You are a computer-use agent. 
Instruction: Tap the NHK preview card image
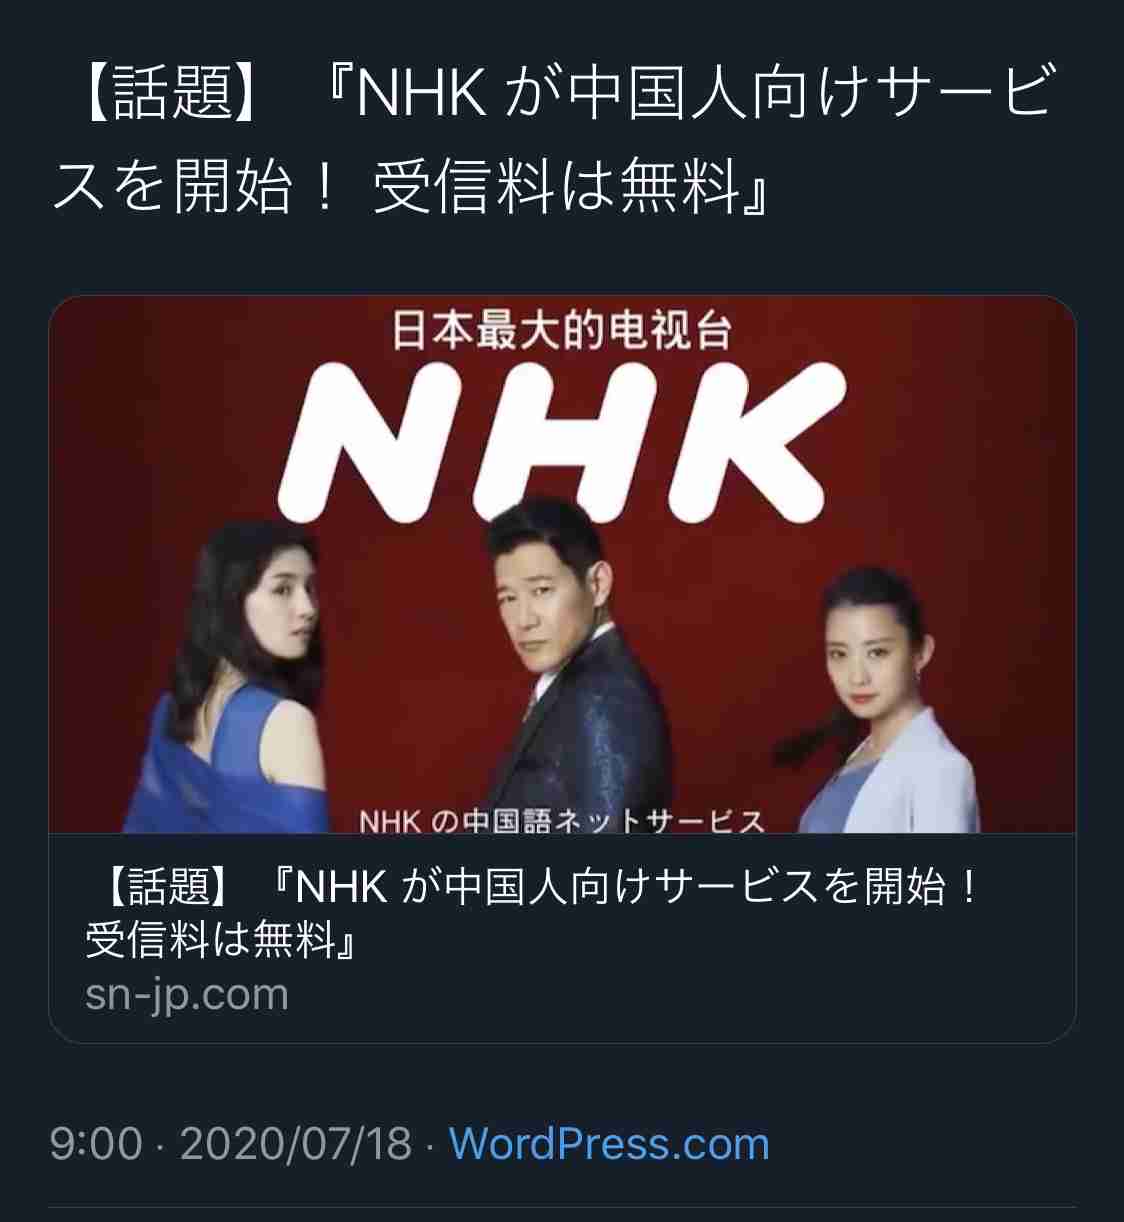[562, 565]
